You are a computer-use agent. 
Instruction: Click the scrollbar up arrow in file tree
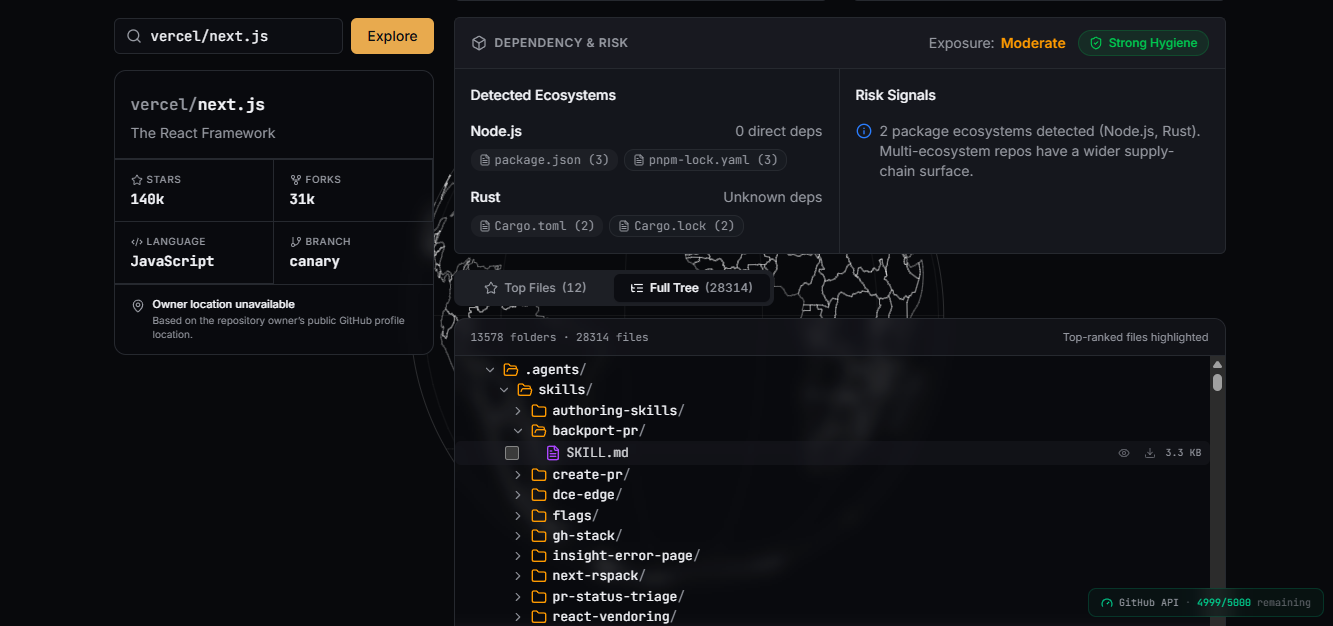(1217, 366)
